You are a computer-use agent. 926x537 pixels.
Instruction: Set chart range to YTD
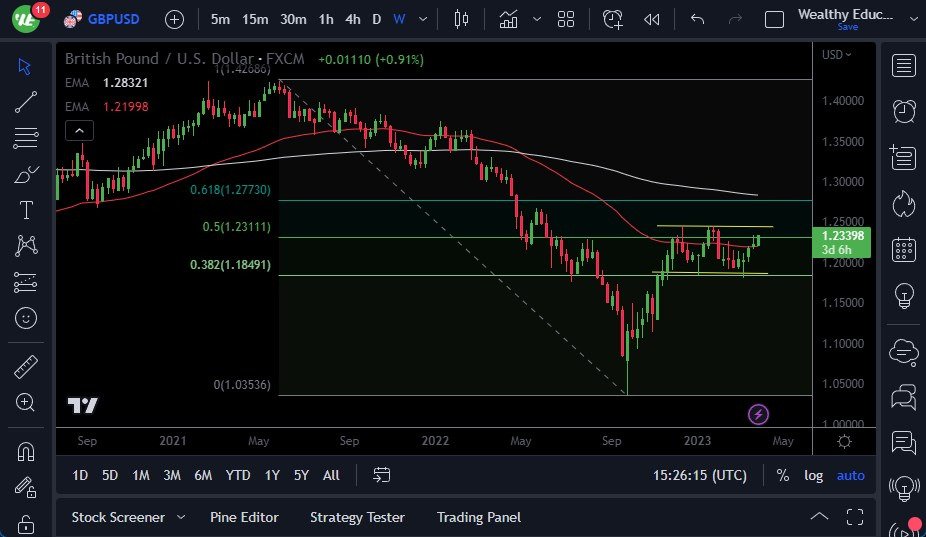point(238,475)
